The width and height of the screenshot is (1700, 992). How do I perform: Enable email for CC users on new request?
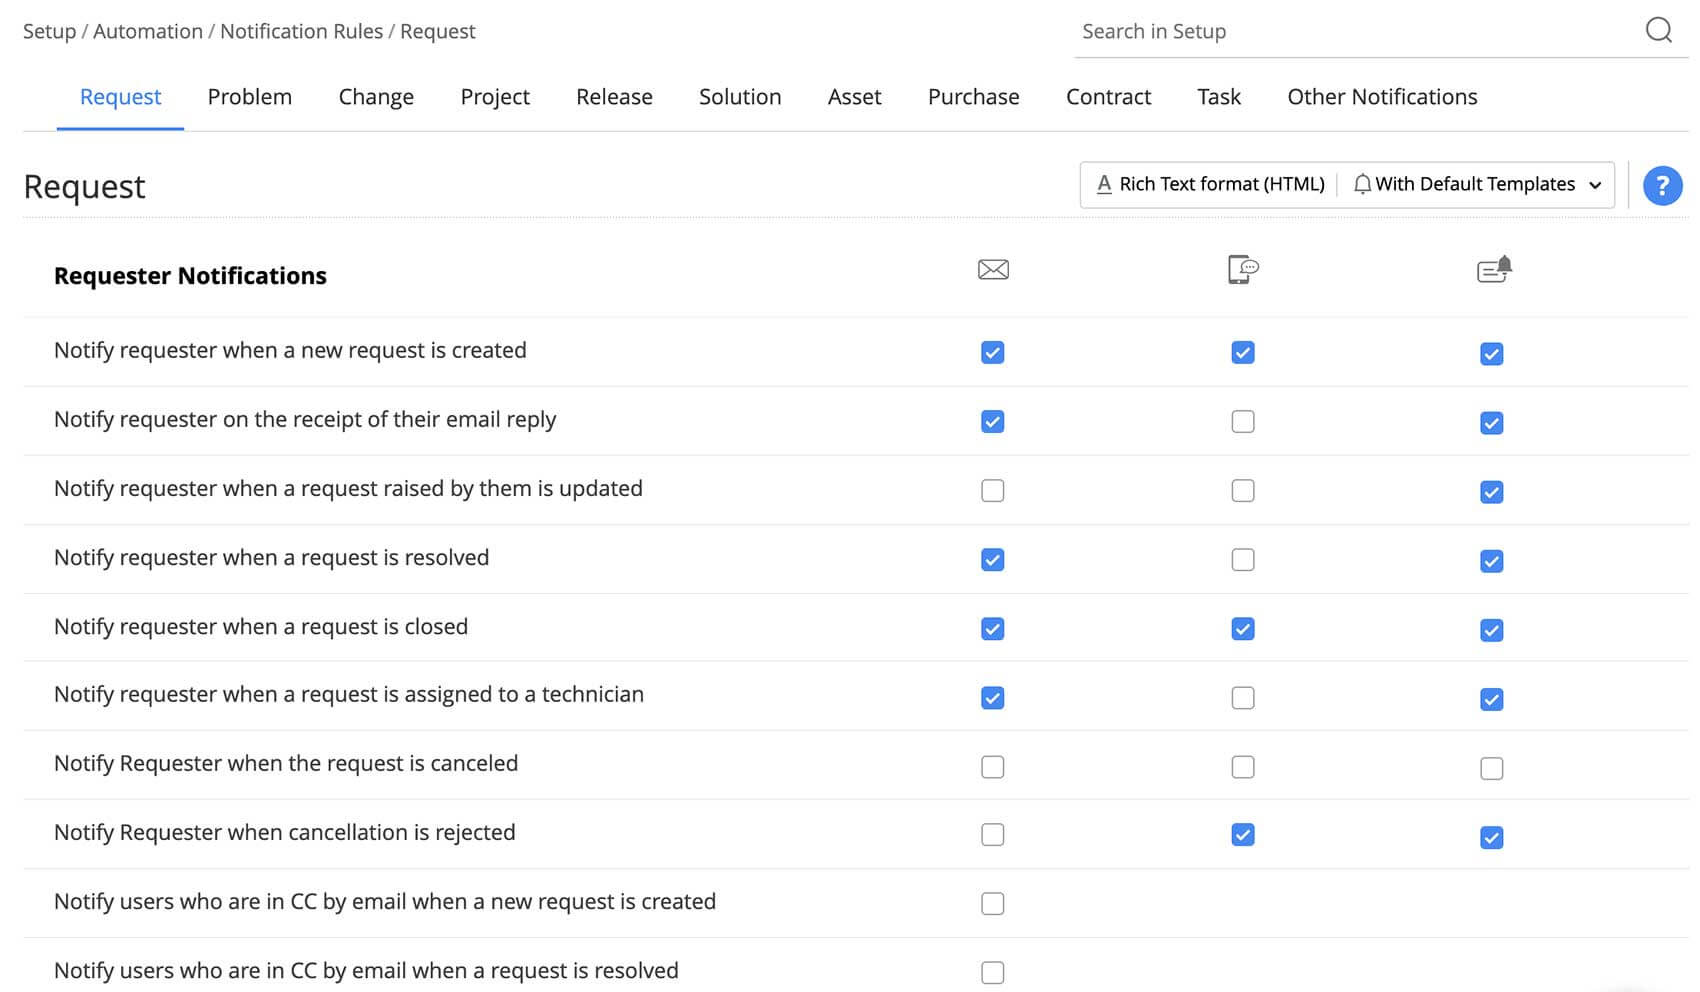[993, 904]
